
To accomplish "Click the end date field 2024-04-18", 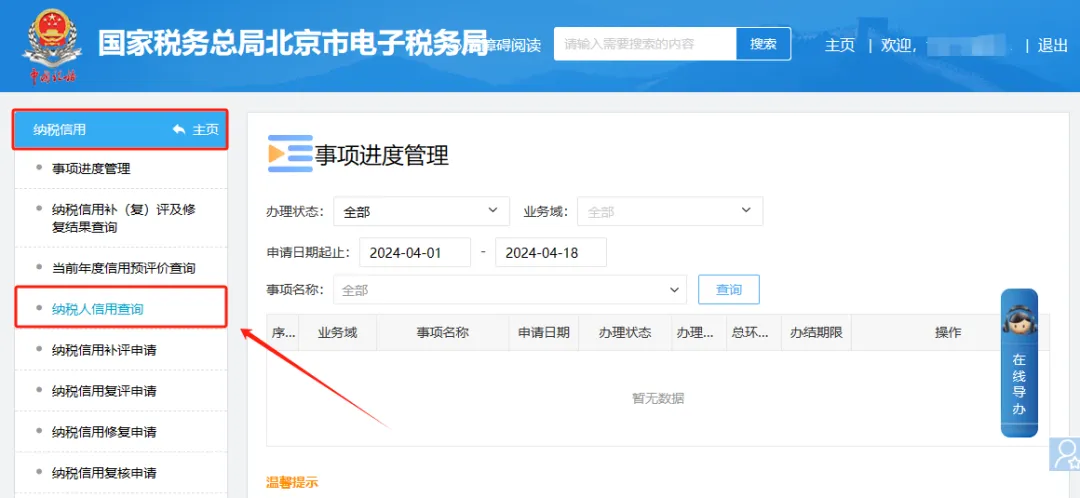I will coord(551,252).
